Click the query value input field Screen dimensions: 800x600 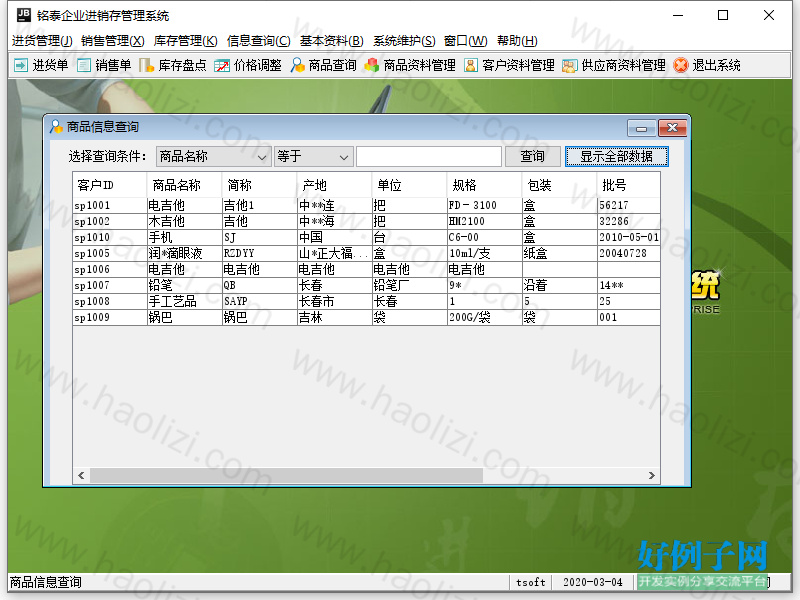[429, 157]
